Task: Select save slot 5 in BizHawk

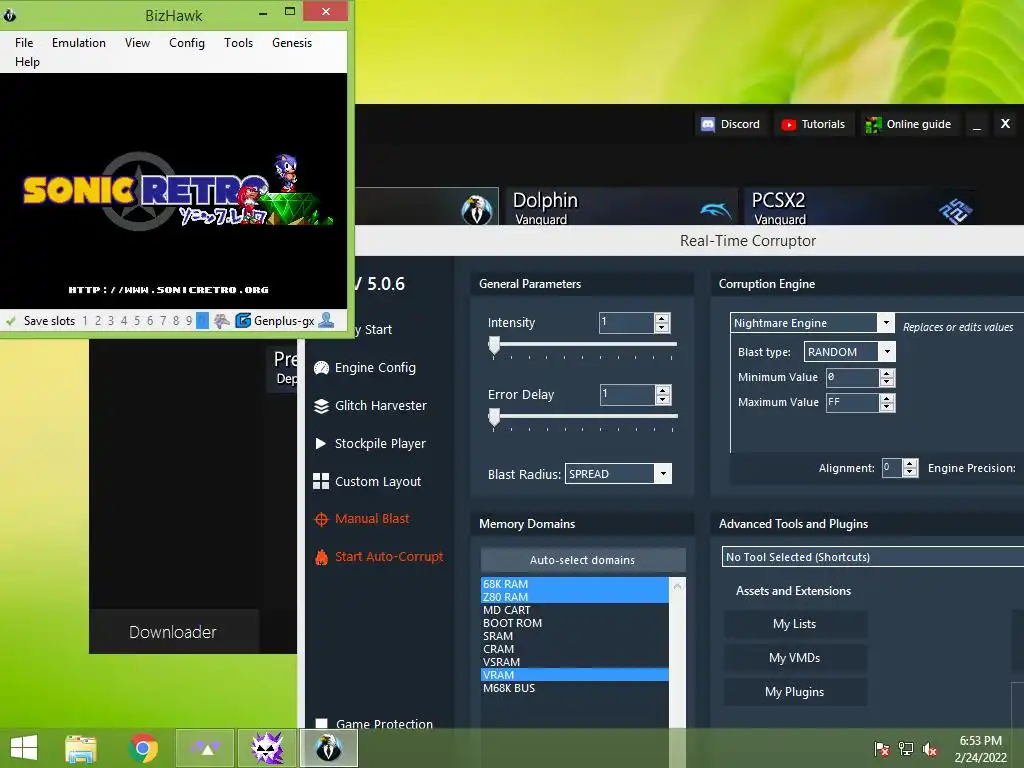Action: click(137, 321)
